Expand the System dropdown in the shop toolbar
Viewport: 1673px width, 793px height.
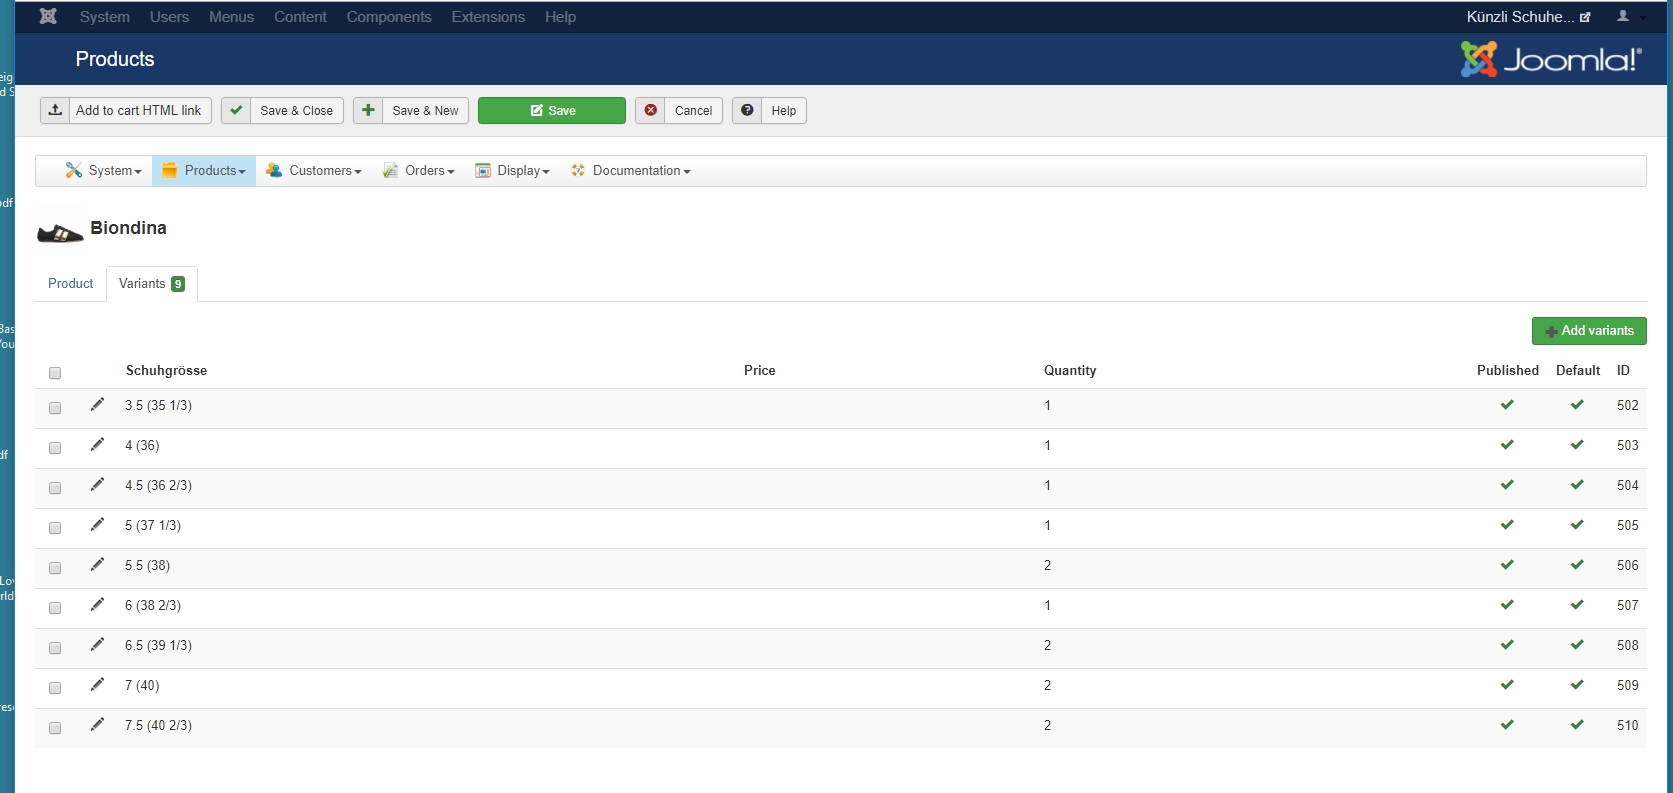103,171
